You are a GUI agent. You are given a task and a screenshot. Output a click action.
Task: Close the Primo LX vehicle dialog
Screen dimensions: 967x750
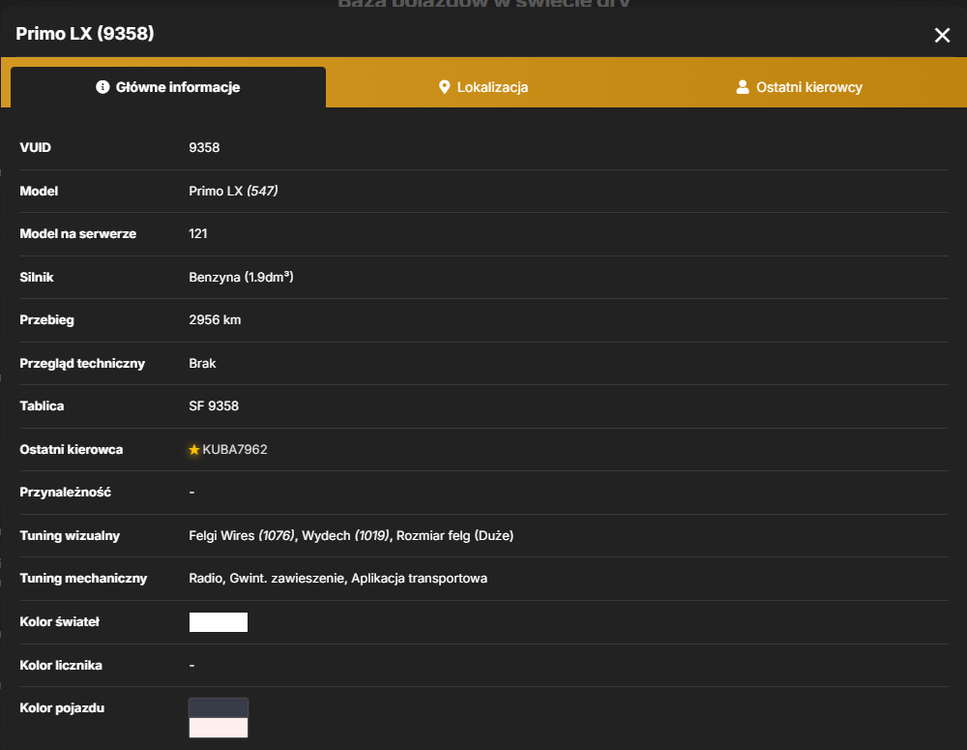tap(942, 35)
